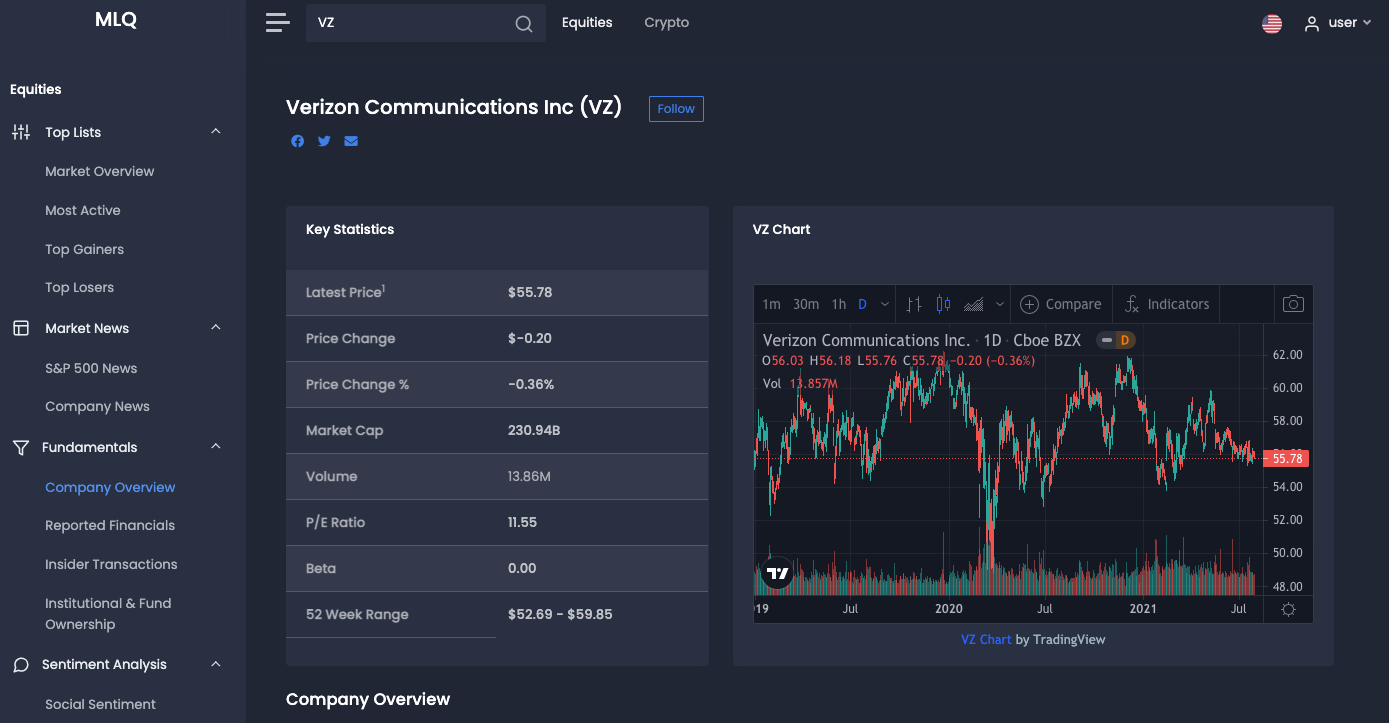Collapse the Top Lists section
The width and height of the screenshot is (1389, 723).
pyautogui.click(x=216, y=132)
